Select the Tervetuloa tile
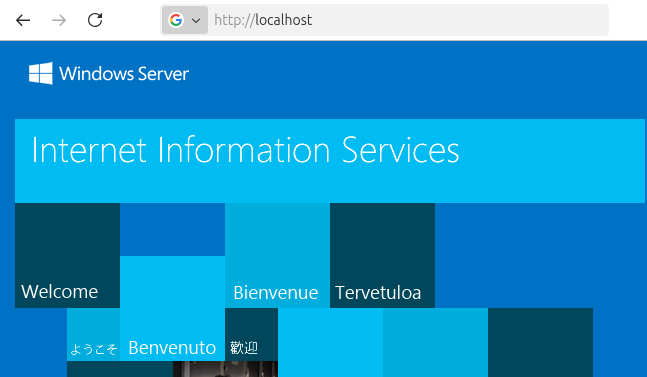647x377 pixels. pos(383,255)
